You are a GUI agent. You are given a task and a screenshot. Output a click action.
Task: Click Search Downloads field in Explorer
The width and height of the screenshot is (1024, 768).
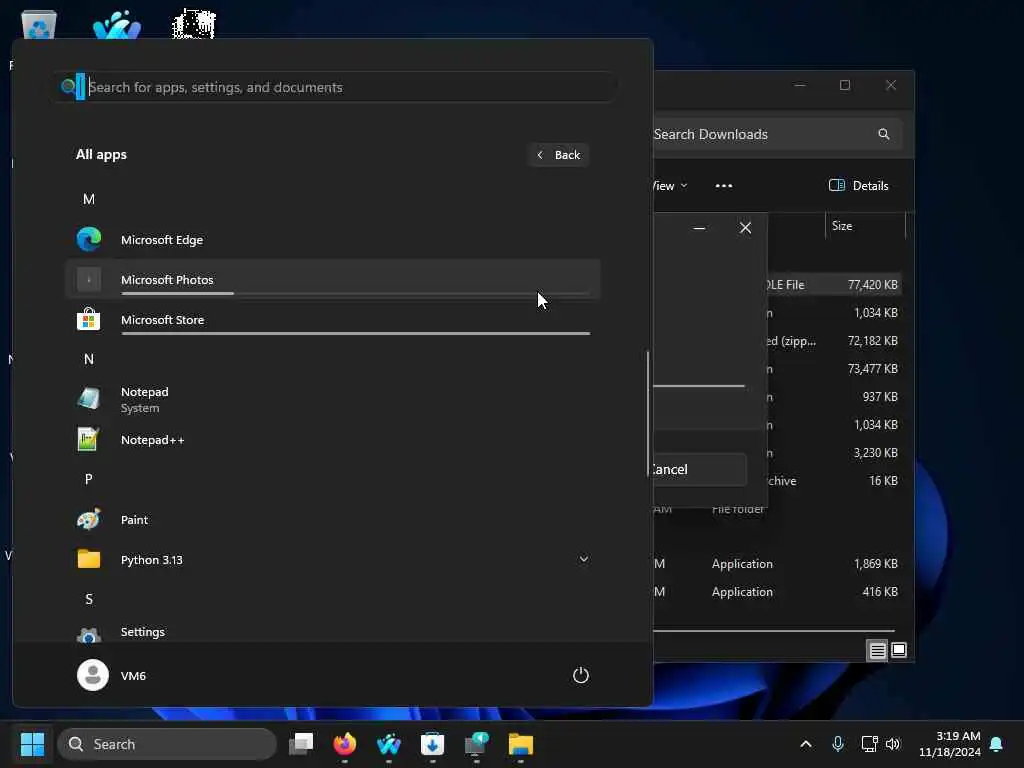pyautogui.click(x=777, y=134)
